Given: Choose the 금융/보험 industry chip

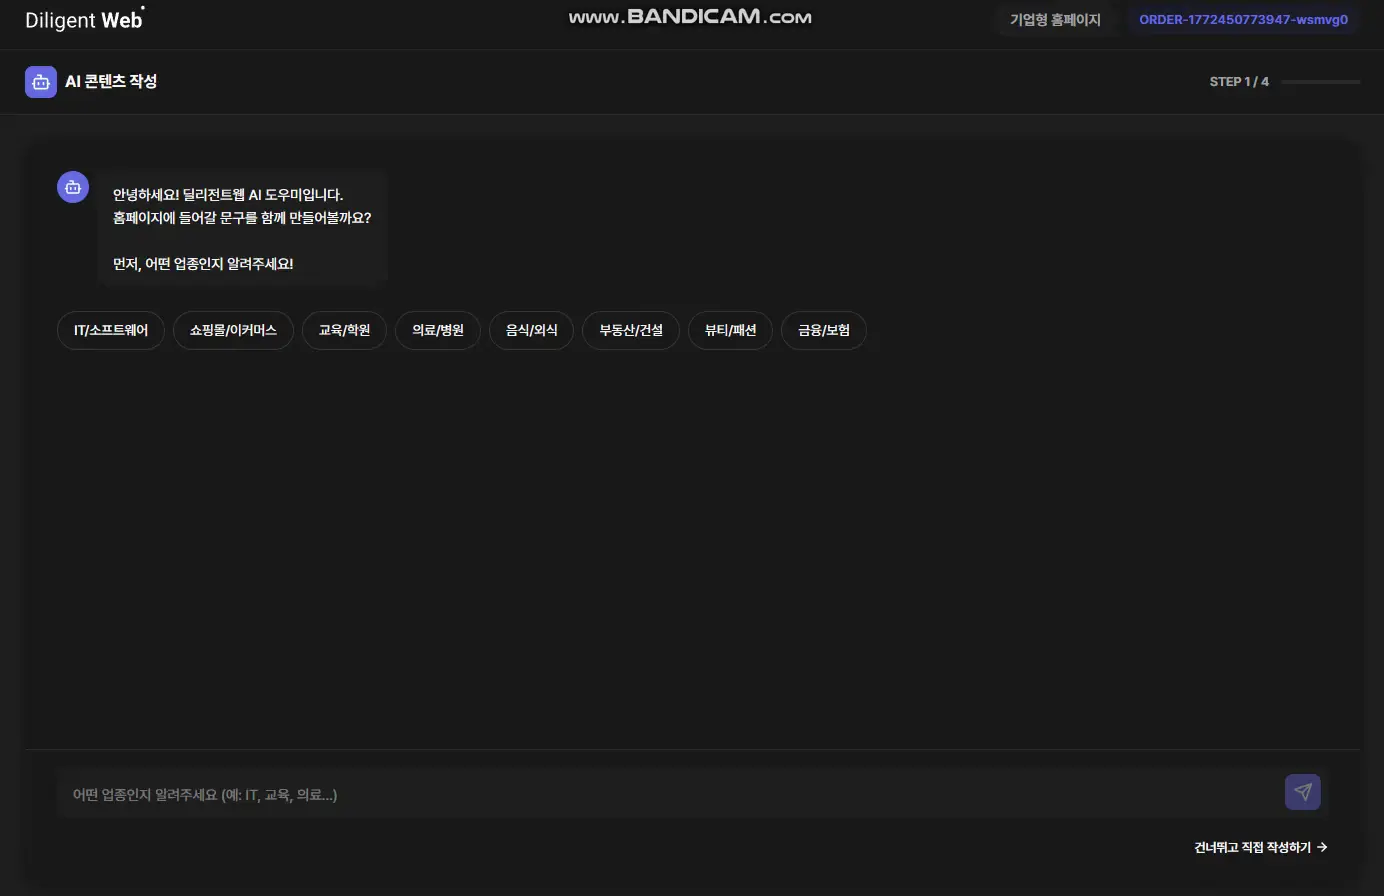Looking at the screenshot, I should pos(823,330).
